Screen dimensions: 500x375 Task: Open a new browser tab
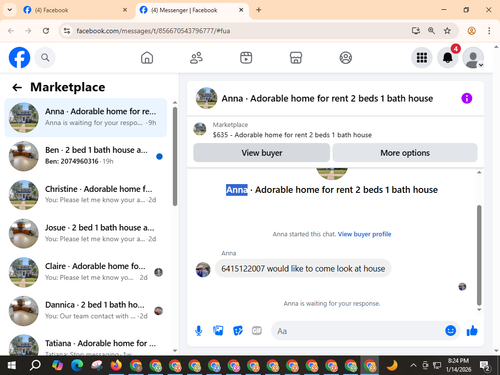(x=258, y=10)
